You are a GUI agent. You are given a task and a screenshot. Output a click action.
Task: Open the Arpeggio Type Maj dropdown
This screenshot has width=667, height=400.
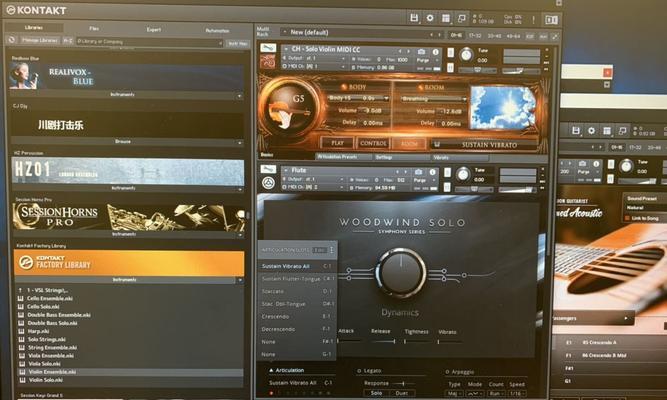[453, 393]
